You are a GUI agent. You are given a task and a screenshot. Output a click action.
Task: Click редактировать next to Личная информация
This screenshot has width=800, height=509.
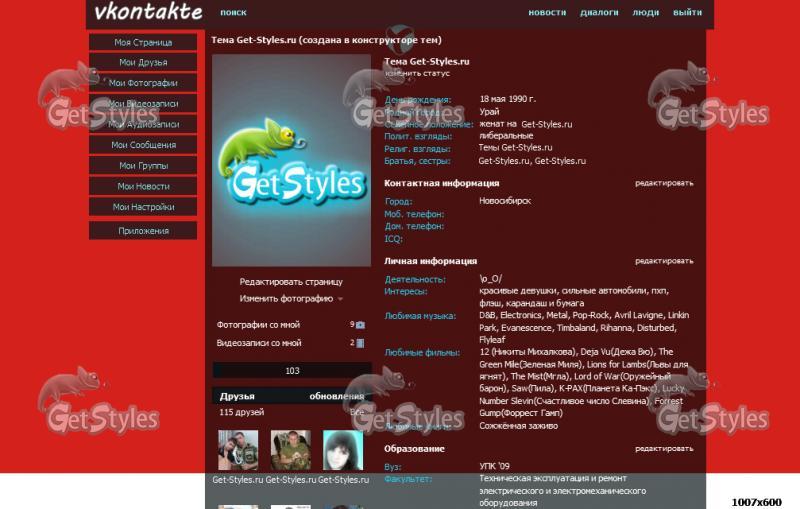pyautogui.click(x=664, y=261)
